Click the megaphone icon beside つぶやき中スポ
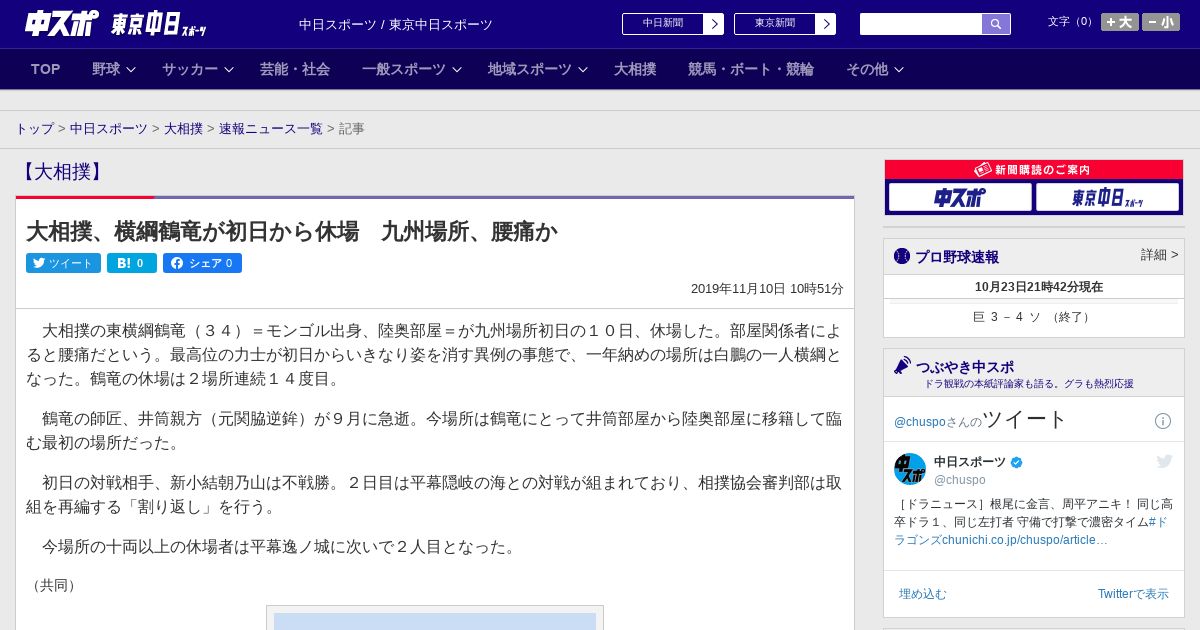Screen dimensions: 1200x630 coord(902,365)
